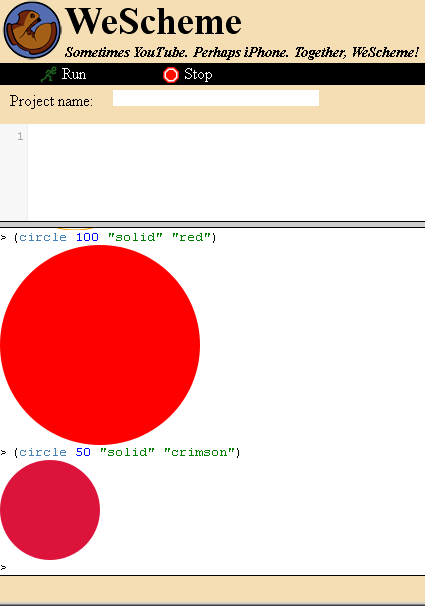The width and height of the screenshot is (425, 607).
Task: Click the tagline 'Sometimes YouTube. Perhaps iPhone.'
Action: pos(177,52)
